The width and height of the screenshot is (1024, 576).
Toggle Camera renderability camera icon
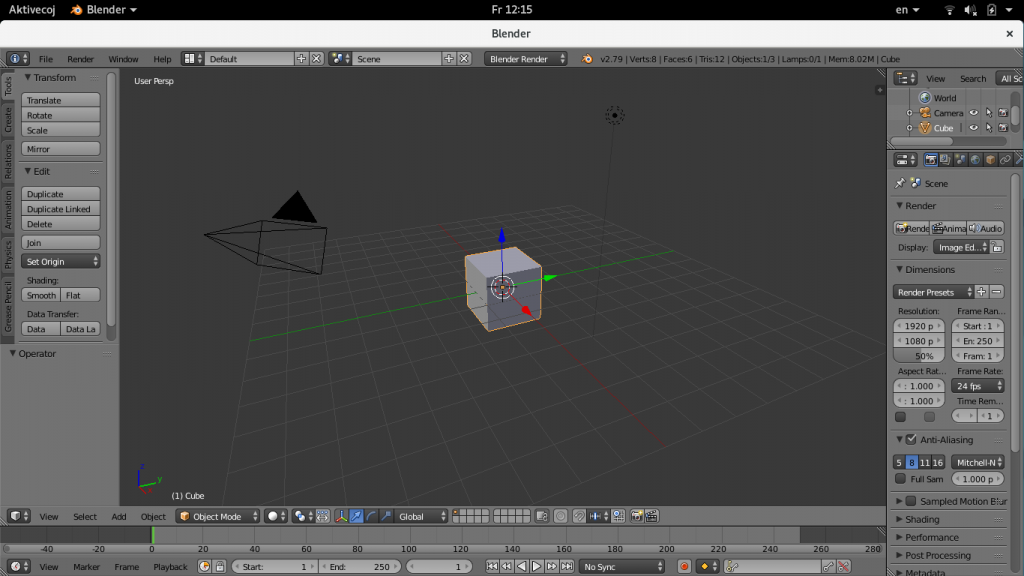pos(1004,113)
